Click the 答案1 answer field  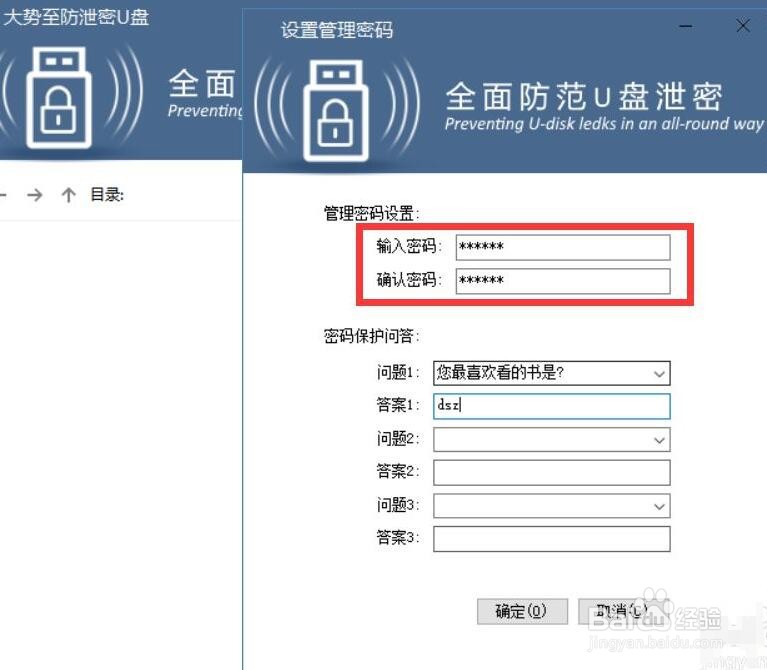(552, 406)
